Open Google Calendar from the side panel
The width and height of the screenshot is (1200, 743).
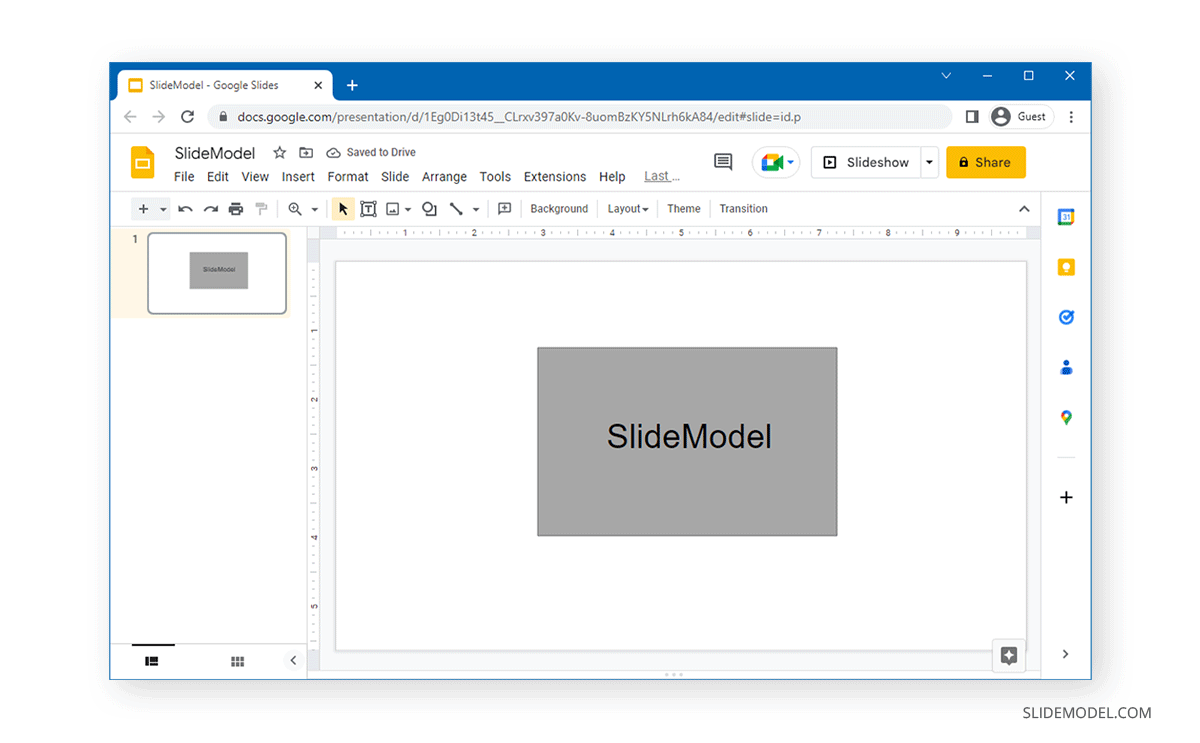tap(1066, 216)
